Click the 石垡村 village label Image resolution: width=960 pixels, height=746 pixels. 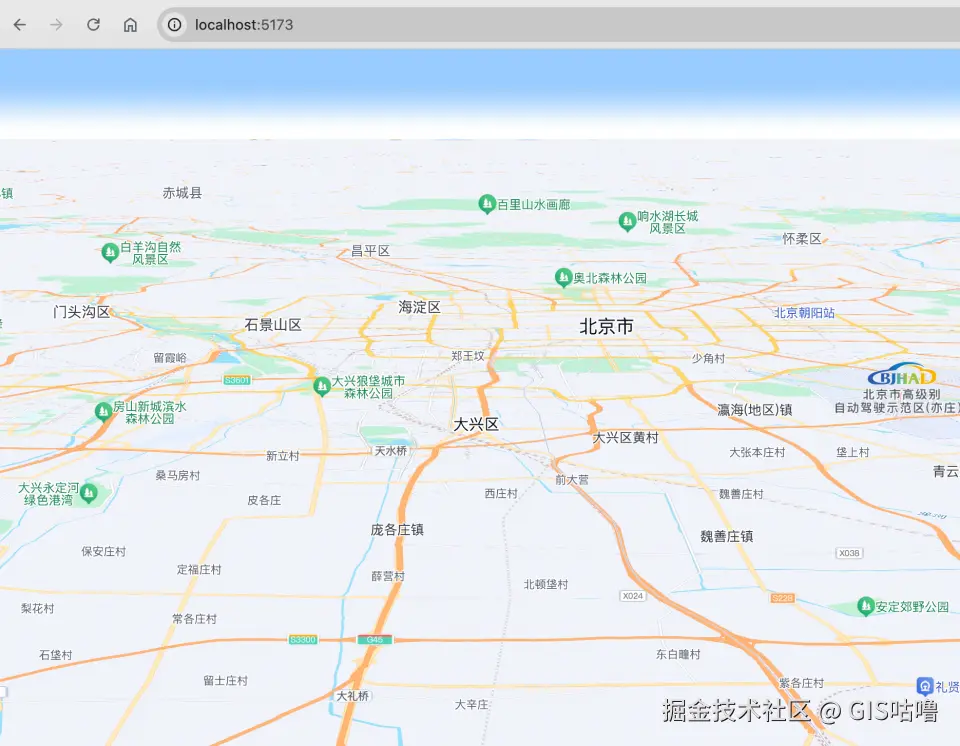(x=56, y=655)
